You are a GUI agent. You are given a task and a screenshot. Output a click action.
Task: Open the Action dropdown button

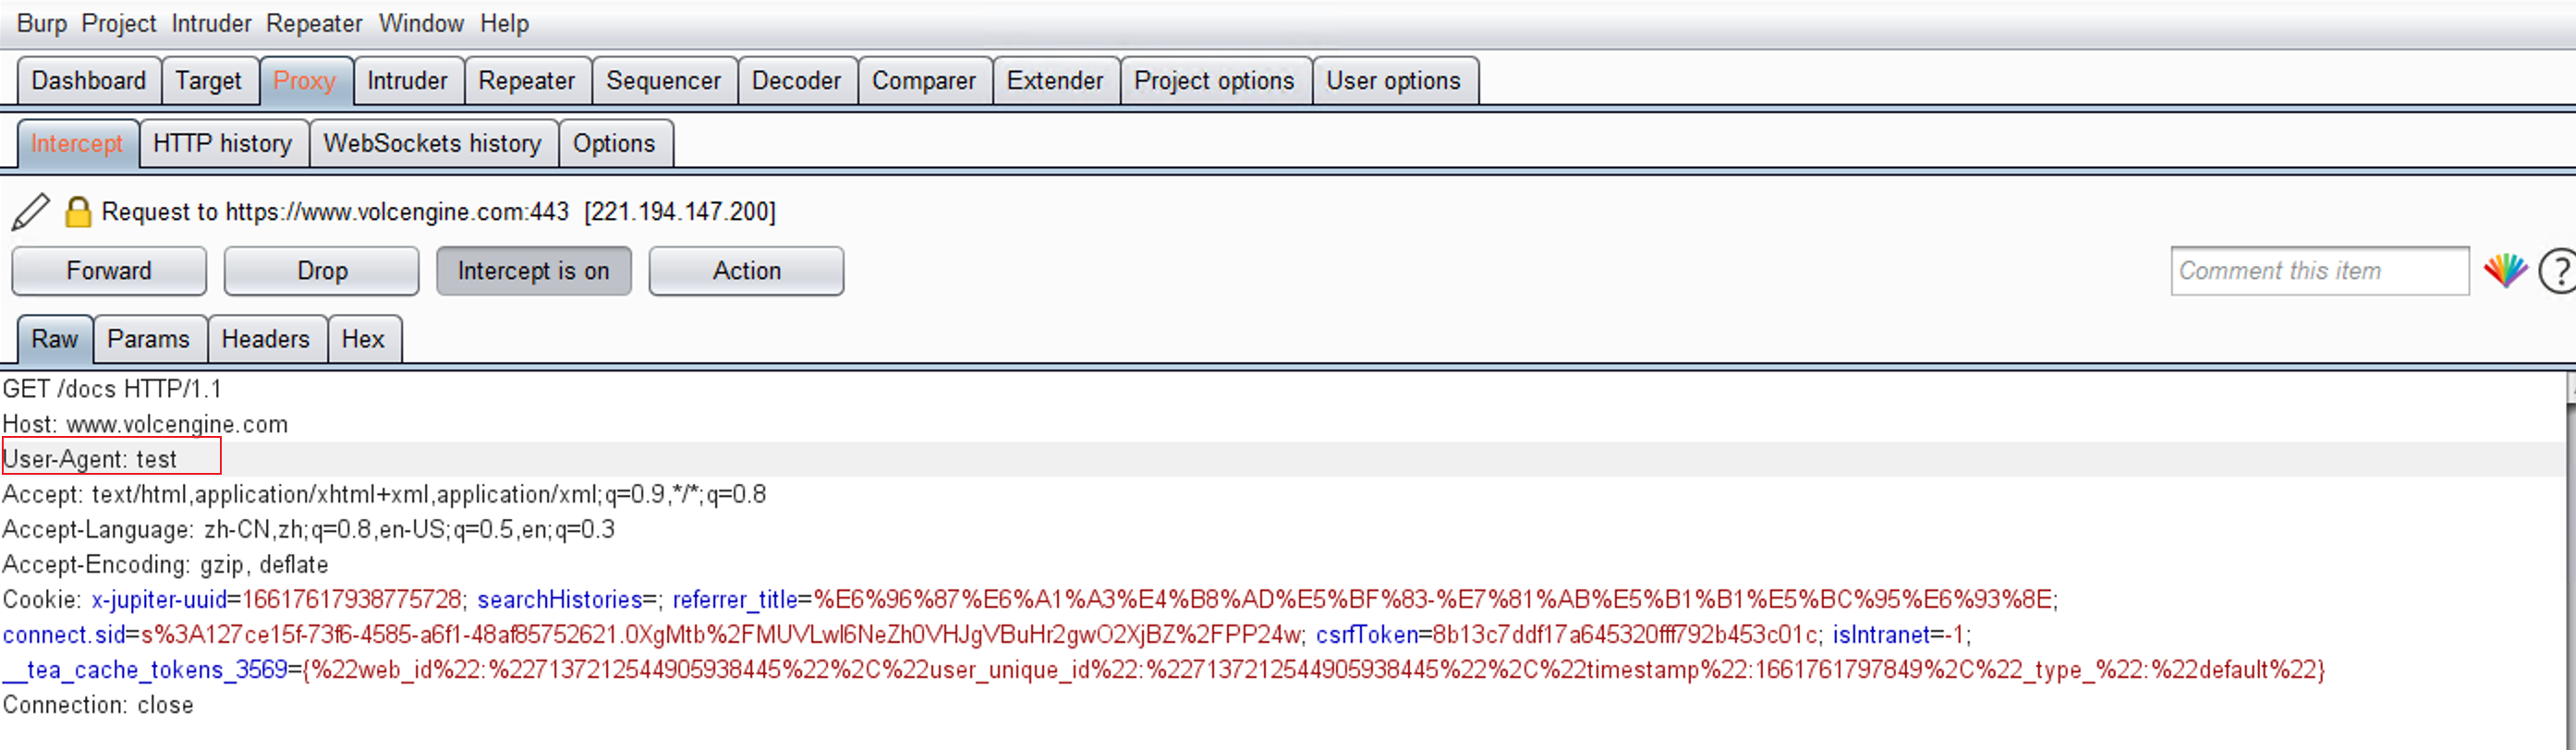[746, 271]
